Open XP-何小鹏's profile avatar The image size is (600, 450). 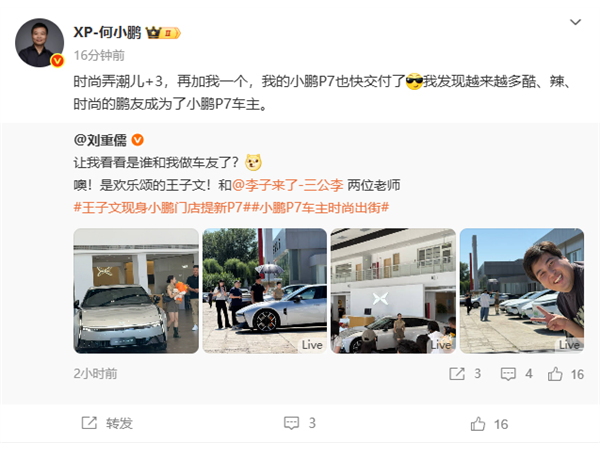(x=39, y=43)
